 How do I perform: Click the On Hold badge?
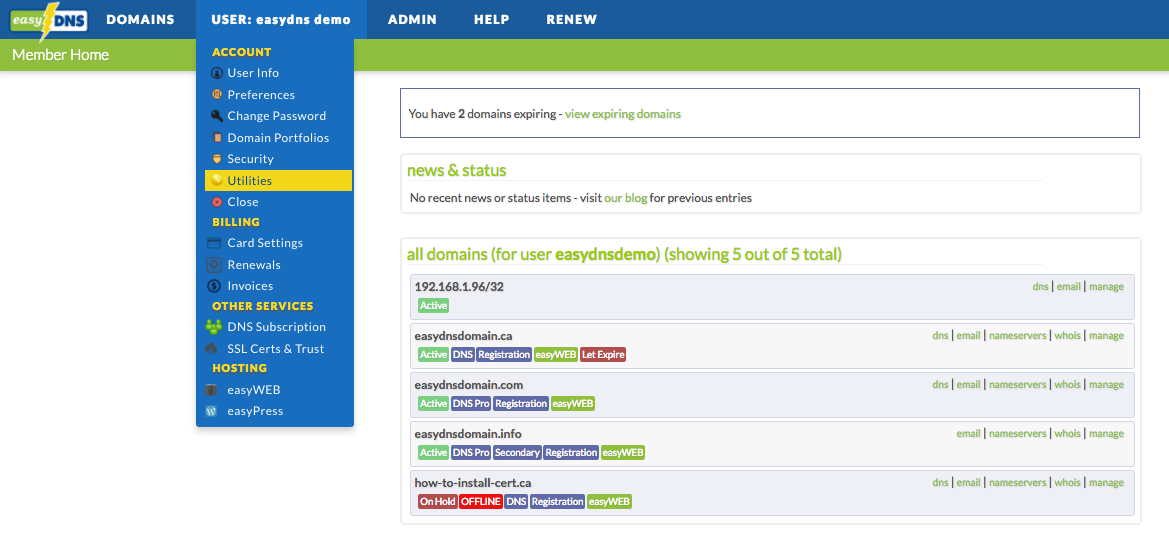click(438, 502)
